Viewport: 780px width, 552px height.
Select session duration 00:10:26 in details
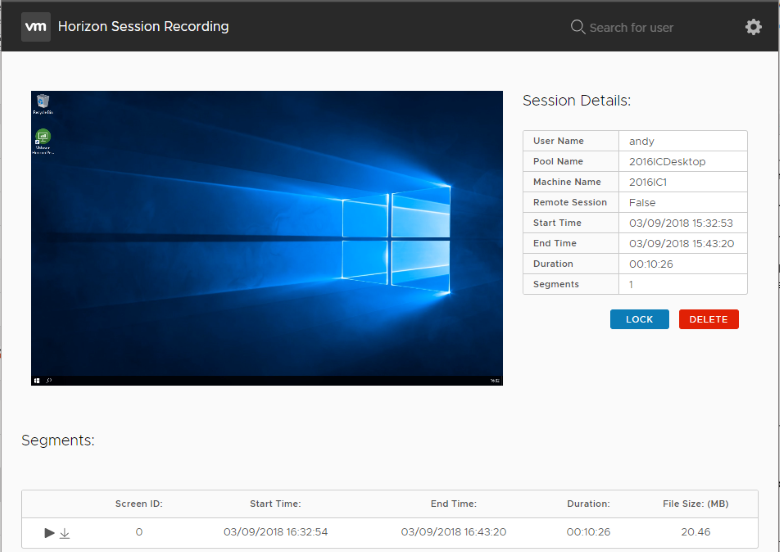(651, 264)
